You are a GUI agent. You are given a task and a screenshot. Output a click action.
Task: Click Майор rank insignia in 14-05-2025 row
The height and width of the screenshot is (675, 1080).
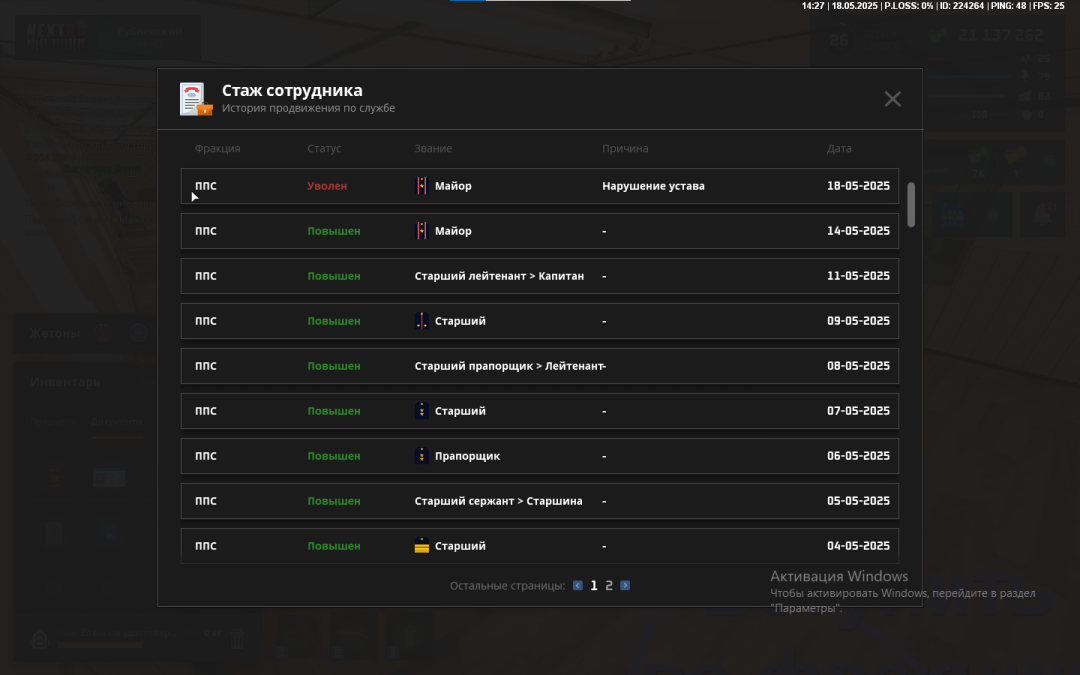pyautogui.click(x=422, y=231)
